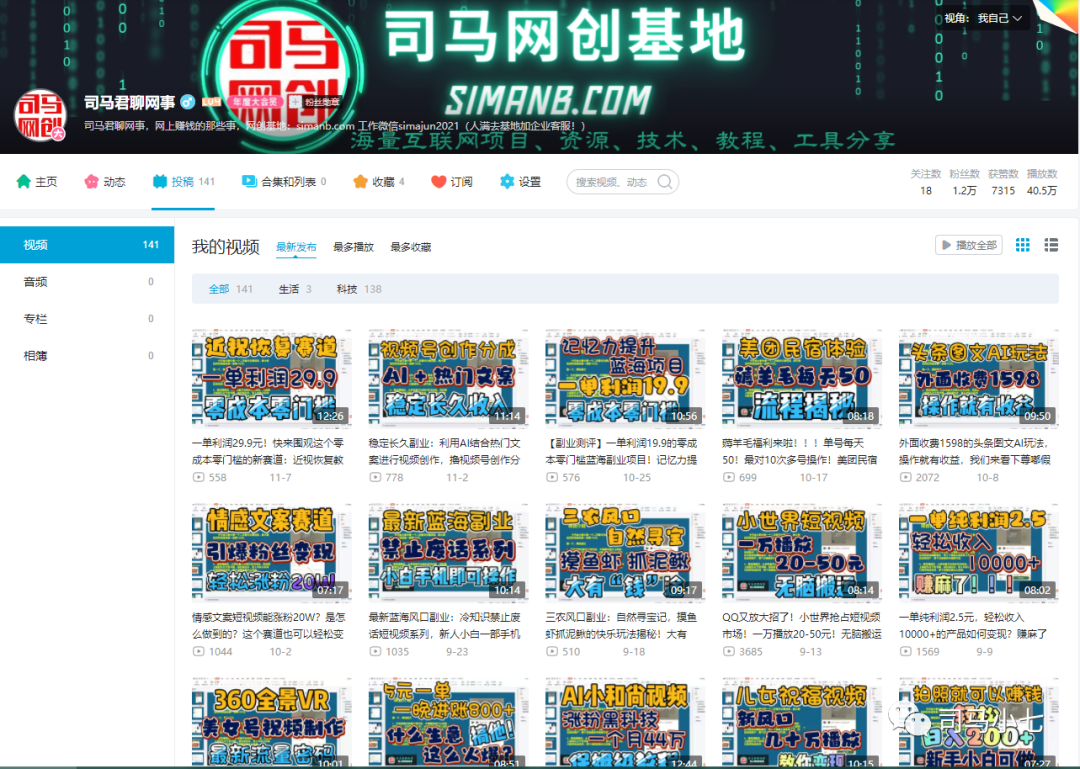
Task: Filter by 全部 141 category
Action: [231, 289]
